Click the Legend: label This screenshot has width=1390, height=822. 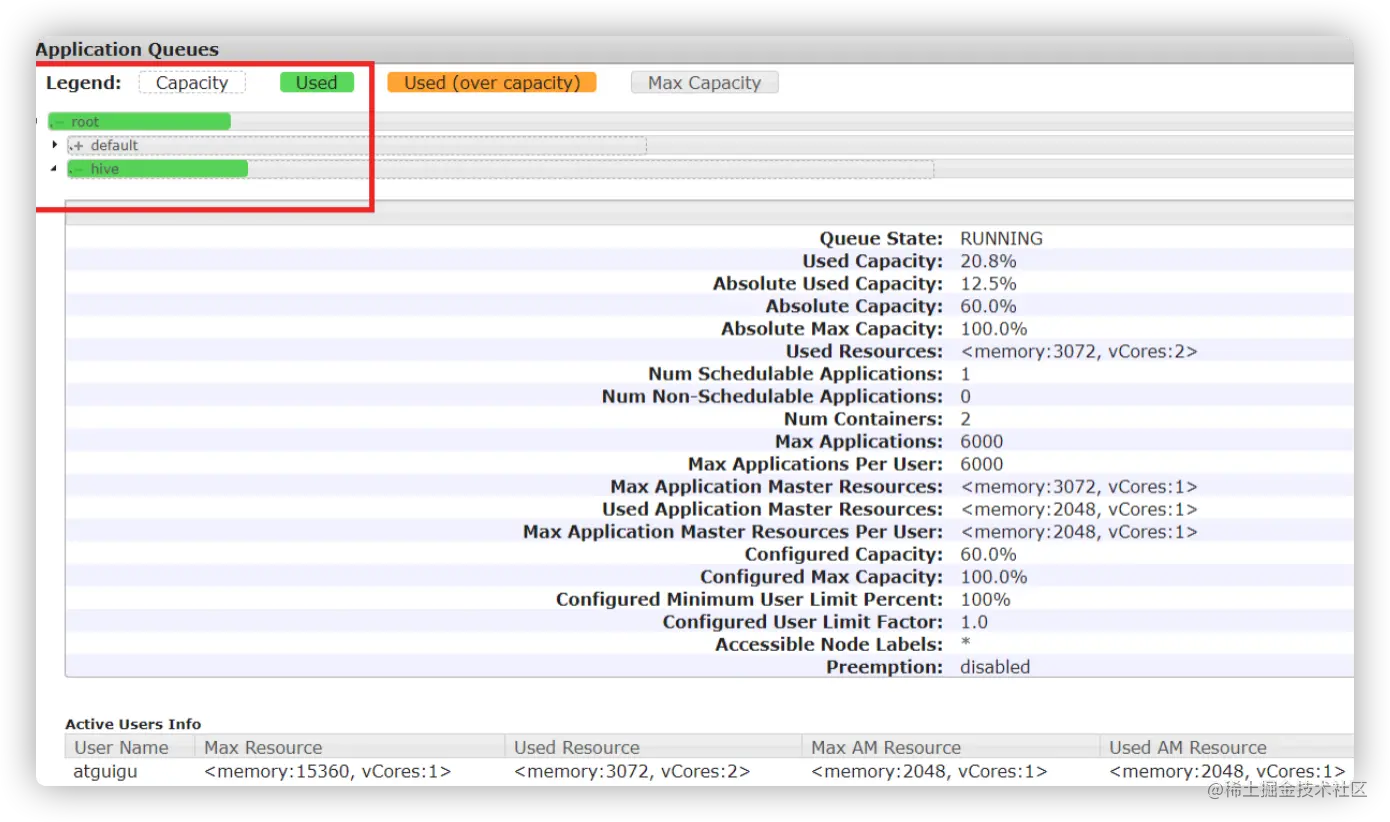click(84, 83)
